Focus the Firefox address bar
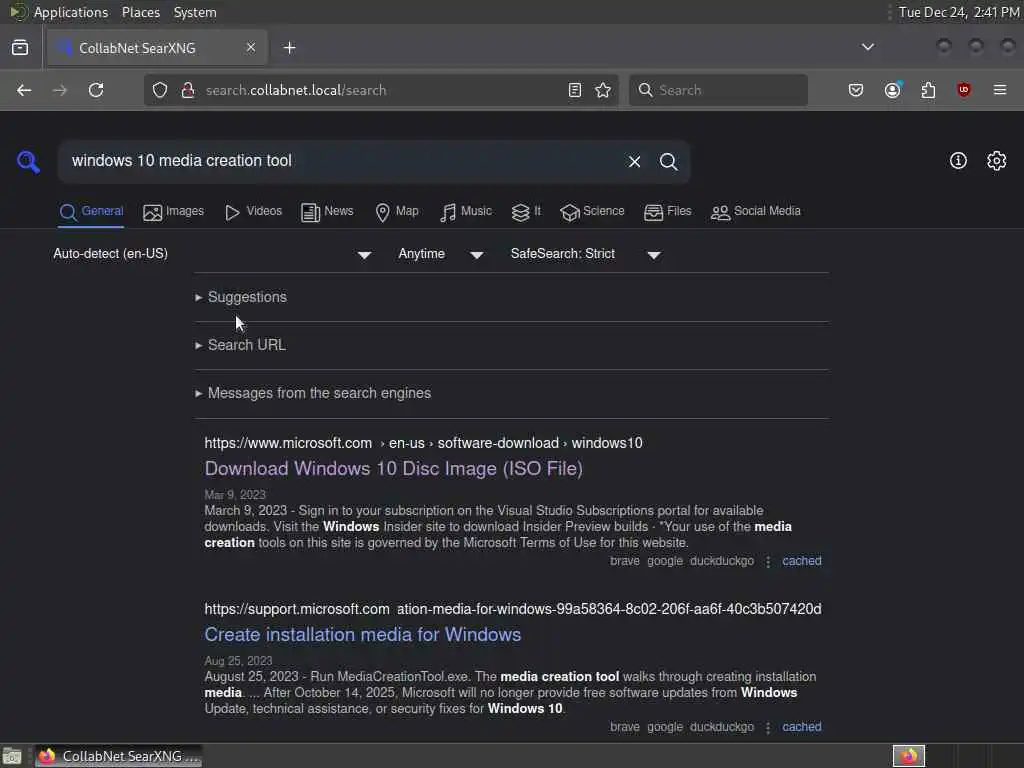 pyautogui.click(x=382, y=90)
